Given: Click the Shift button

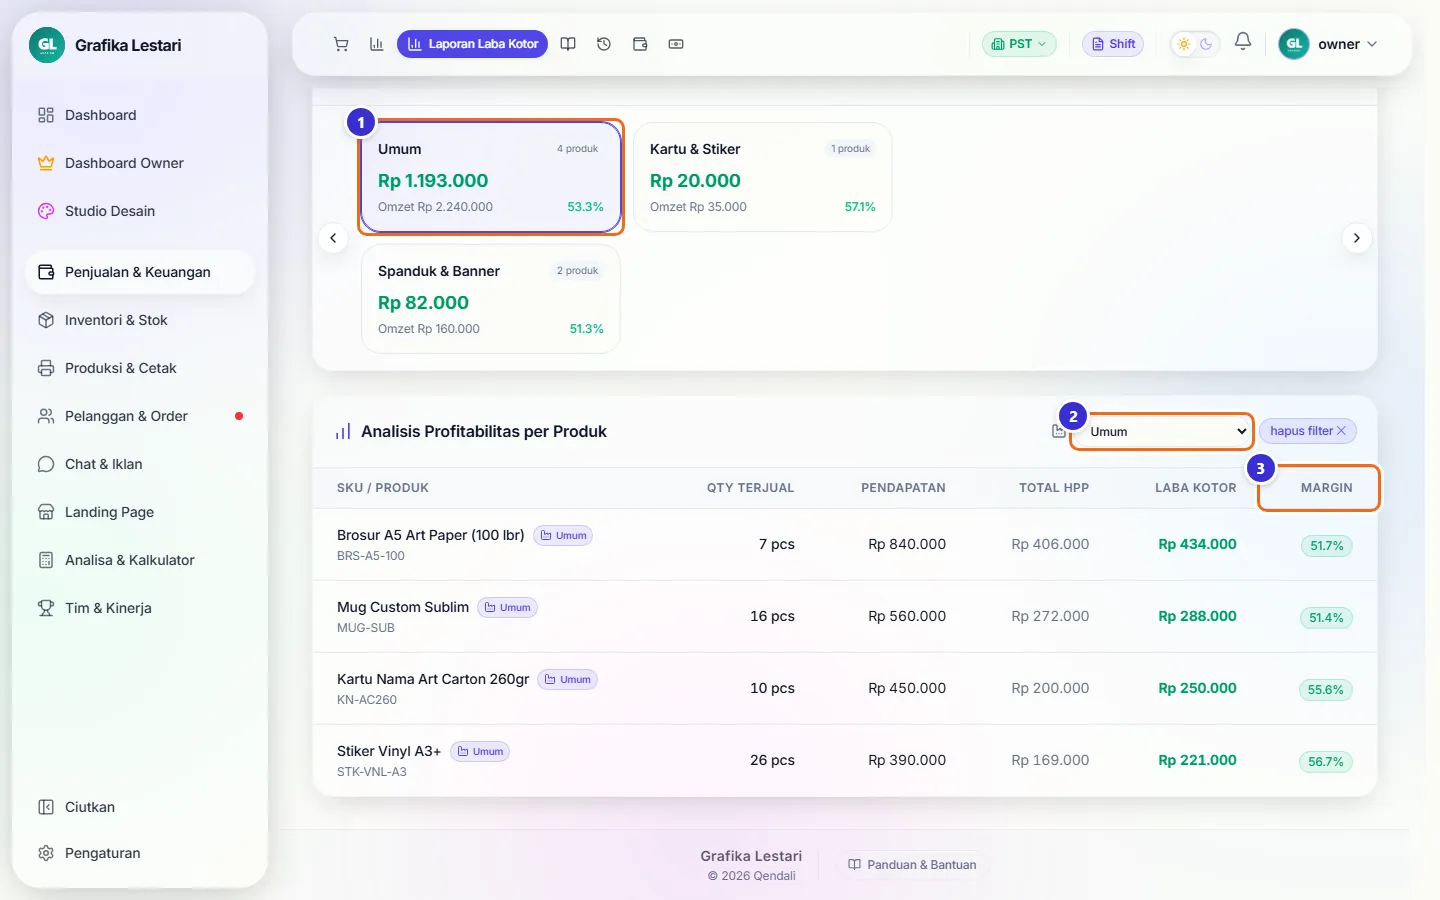Looking at the screenshot, I should (x=1113, y=44).
